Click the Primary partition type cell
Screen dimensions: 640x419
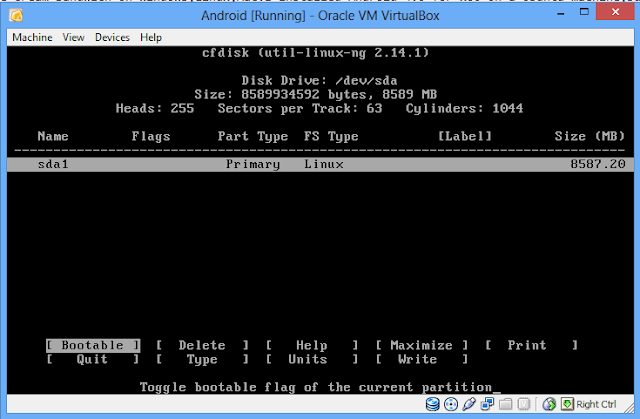(x=253, y=164)
